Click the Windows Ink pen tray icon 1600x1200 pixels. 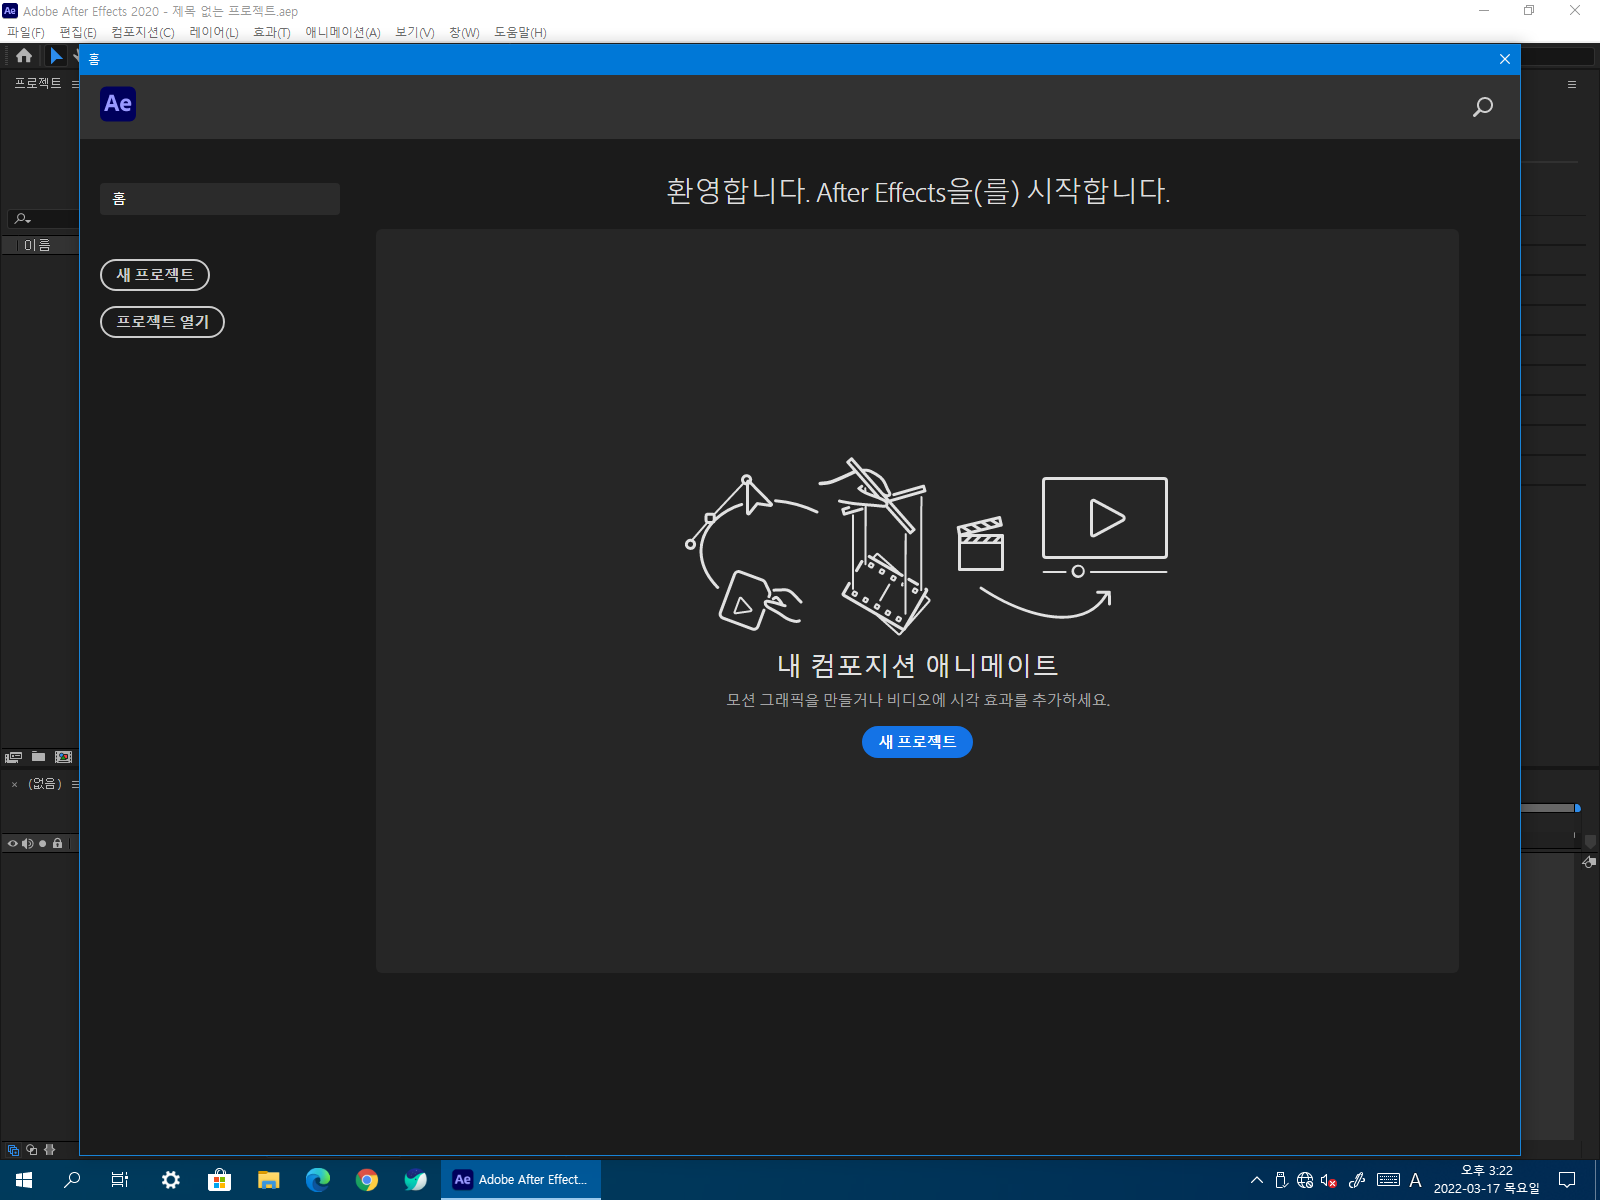1357,1180
